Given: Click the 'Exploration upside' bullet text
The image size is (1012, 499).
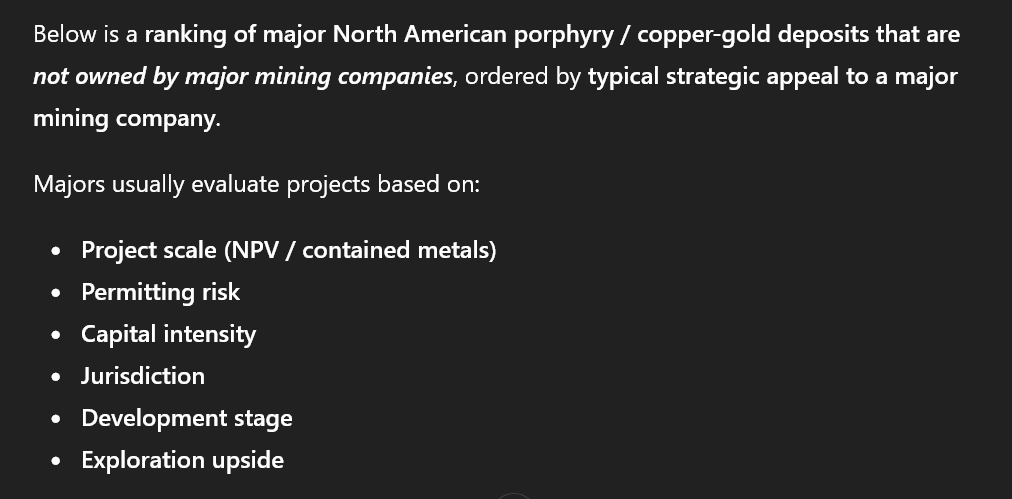Looking at the screenshot, I should 182,460.
